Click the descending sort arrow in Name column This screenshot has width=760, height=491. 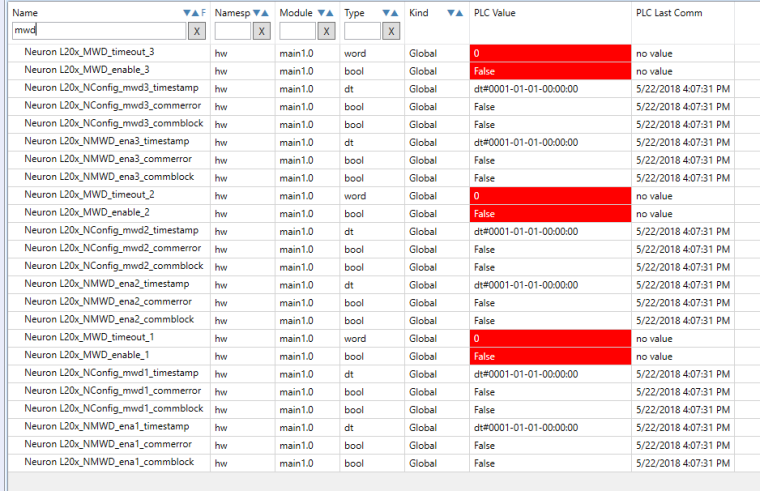coord(186,13)
